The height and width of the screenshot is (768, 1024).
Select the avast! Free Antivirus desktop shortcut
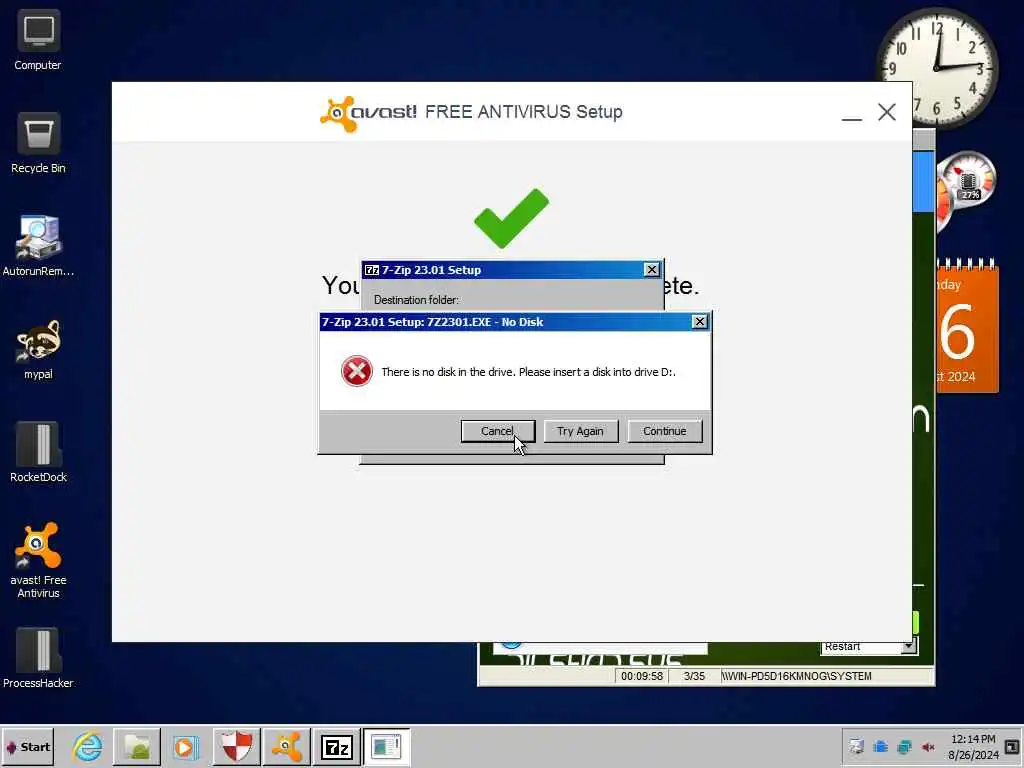pos(38,560)
